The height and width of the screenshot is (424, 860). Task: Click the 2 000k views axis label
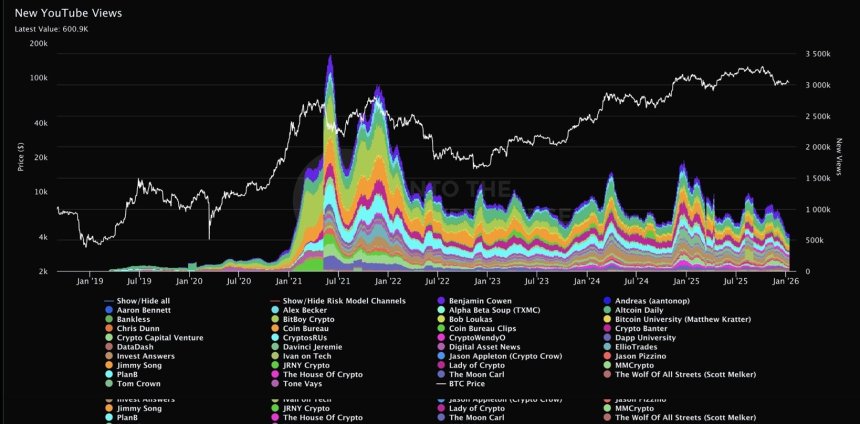pos(818,148)
